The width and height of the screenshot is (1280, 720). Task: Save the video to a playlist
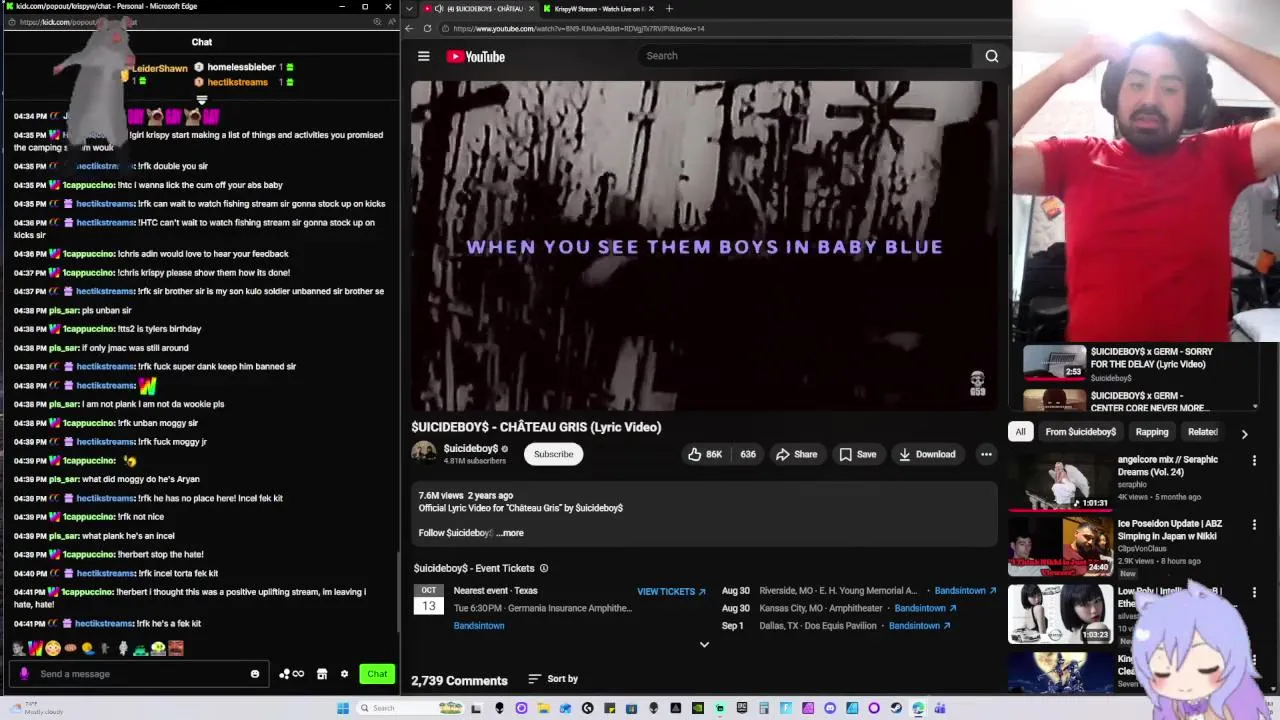click(858, 454)
